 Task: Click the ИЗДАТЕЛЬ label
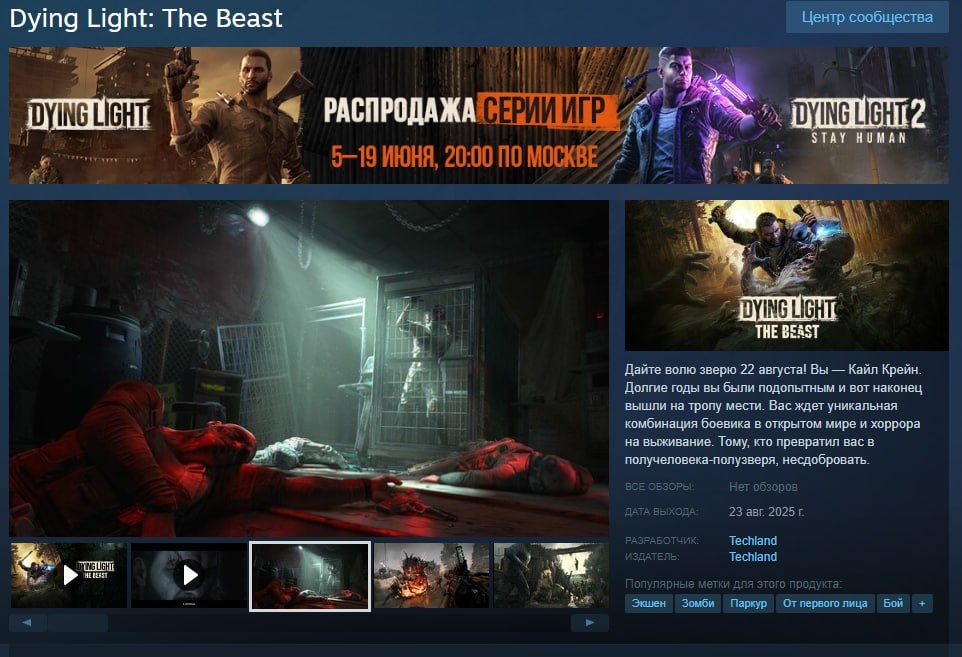tap(652, 556)
